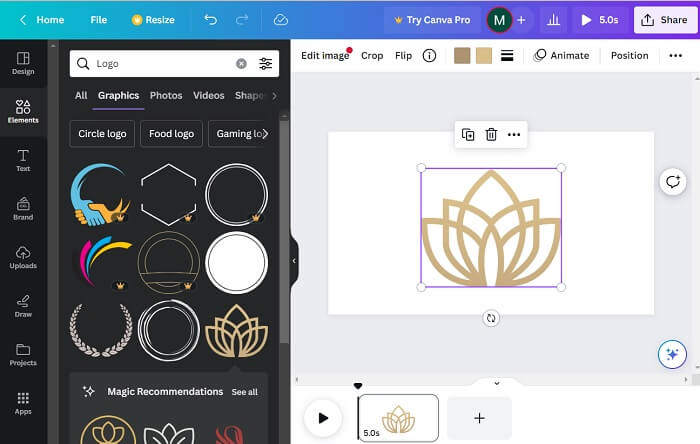Open the comment bubble button
This screenshot has width=700, height=444.
point(673,181)
